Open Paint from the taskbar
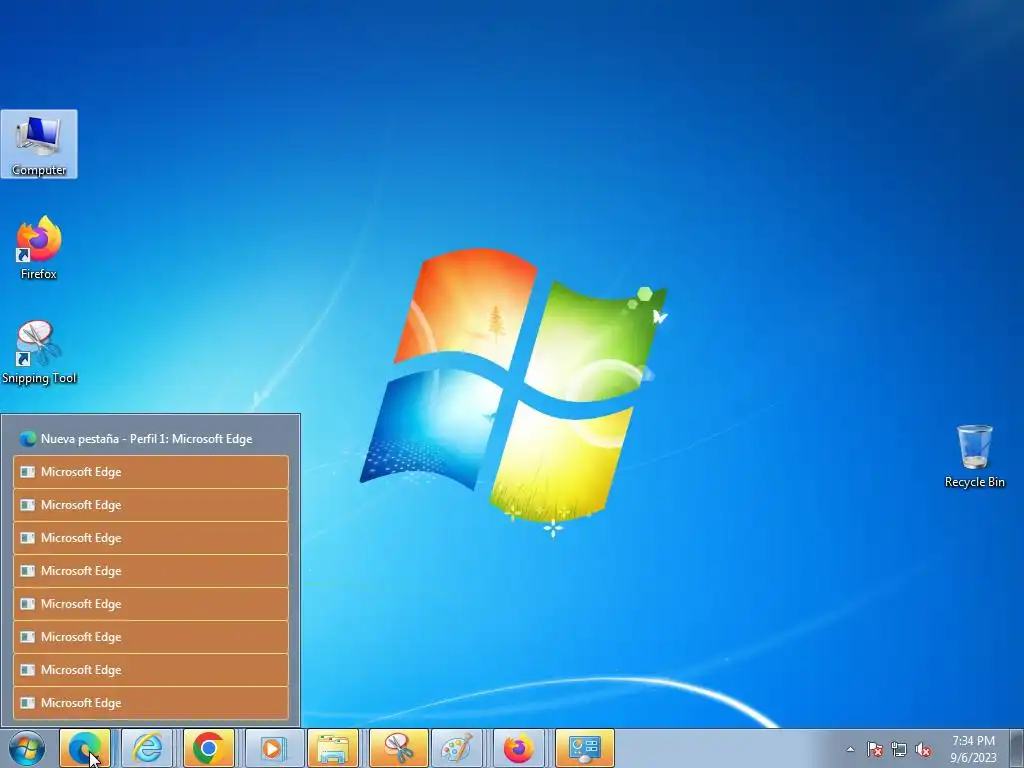This screenshot has height=768, width=1024. point(457,748)
